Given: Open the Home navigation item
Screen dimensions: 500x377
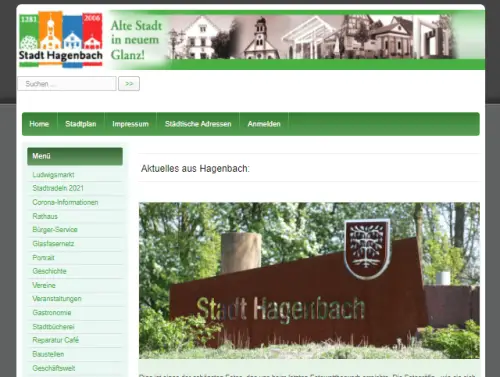Looking at the screenshot, I should 39,124.
